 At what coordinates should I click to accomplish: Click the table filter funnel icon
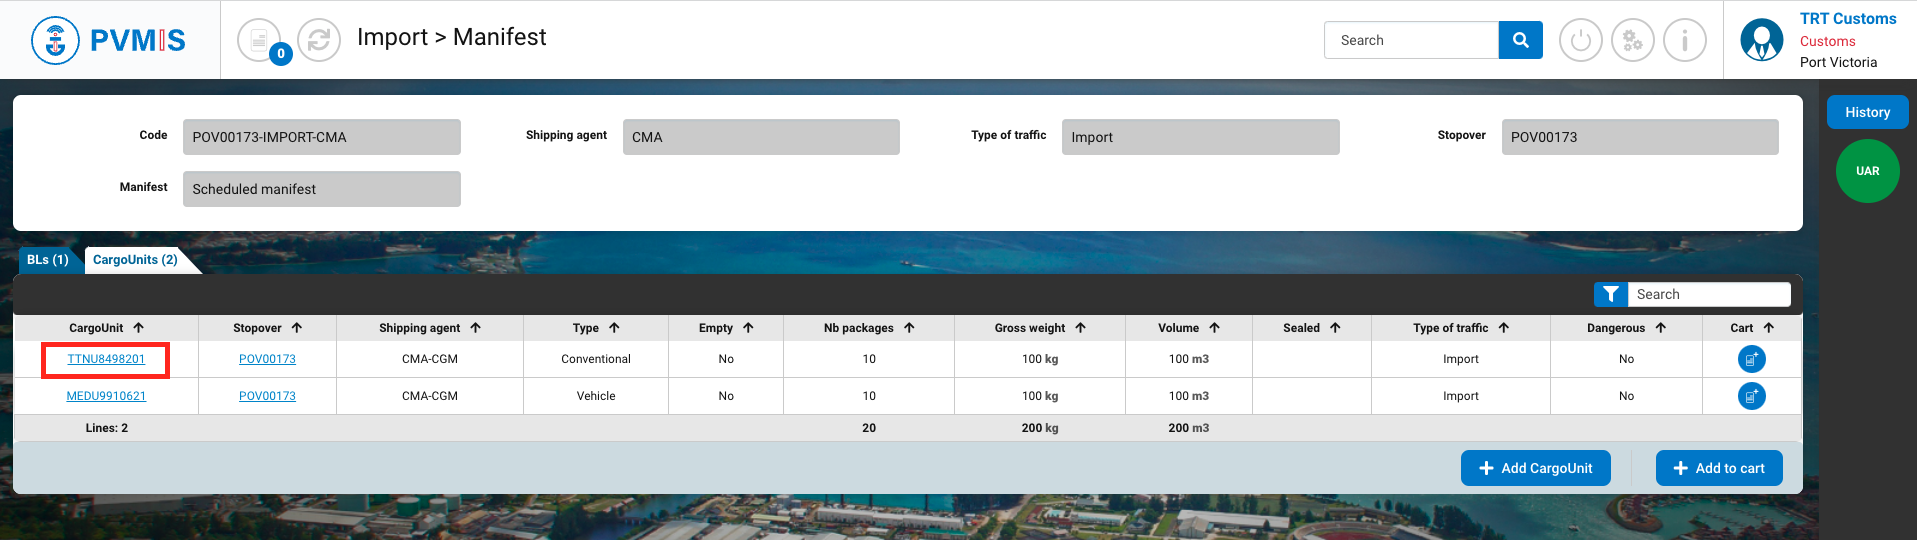(x=1610, y=294)
